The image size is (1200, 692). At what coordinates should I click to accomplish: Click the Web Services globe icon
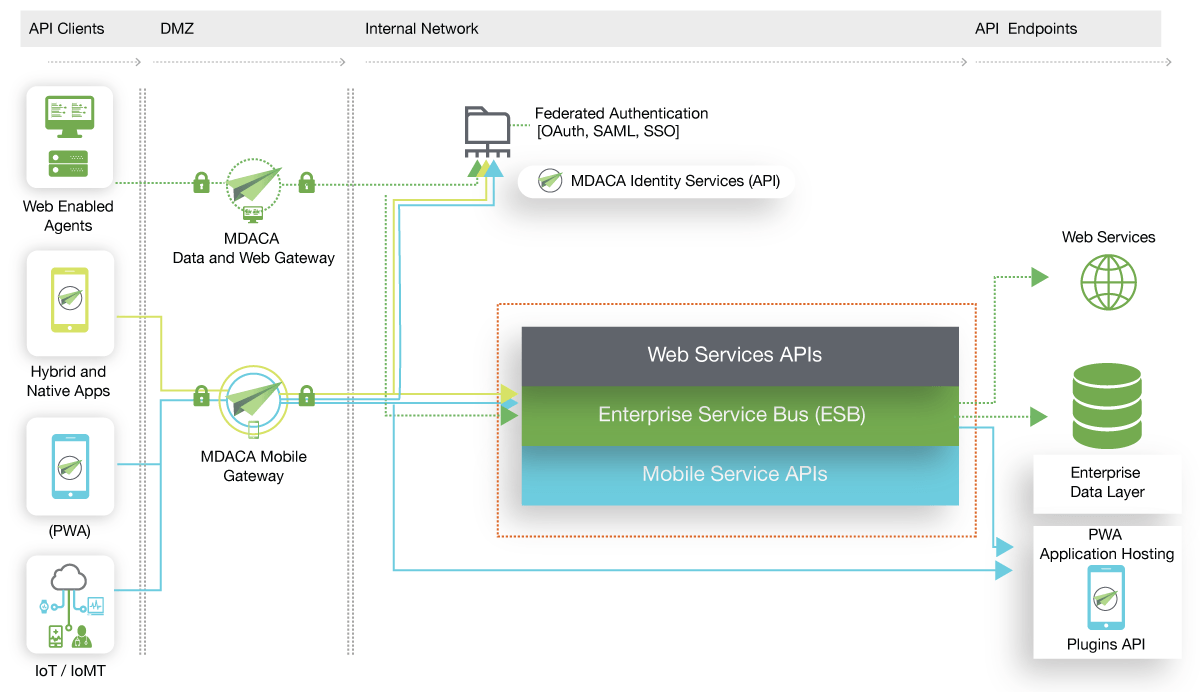[x=1108, y=283]
